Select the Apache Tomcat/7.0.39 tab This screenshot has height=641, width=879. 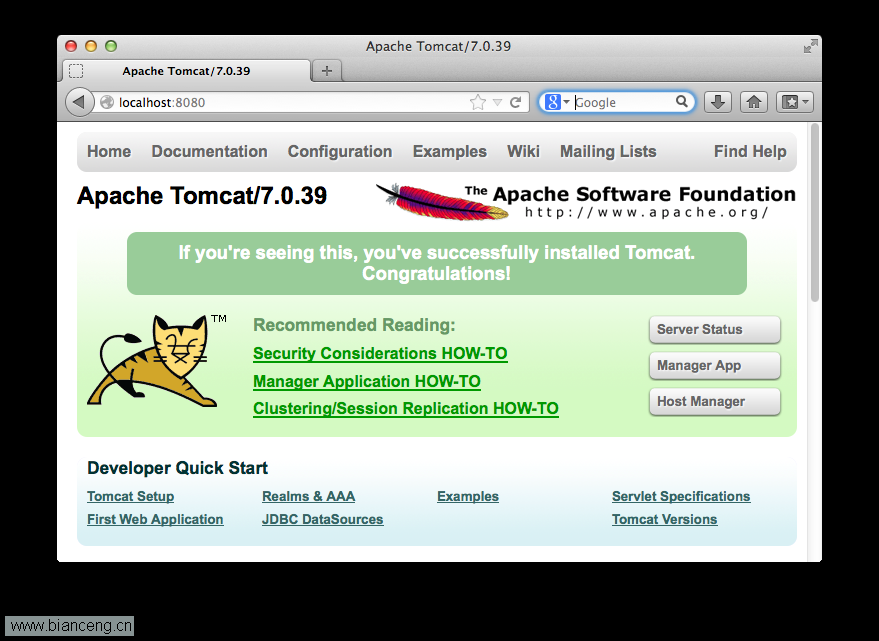[x=186, y=71]
